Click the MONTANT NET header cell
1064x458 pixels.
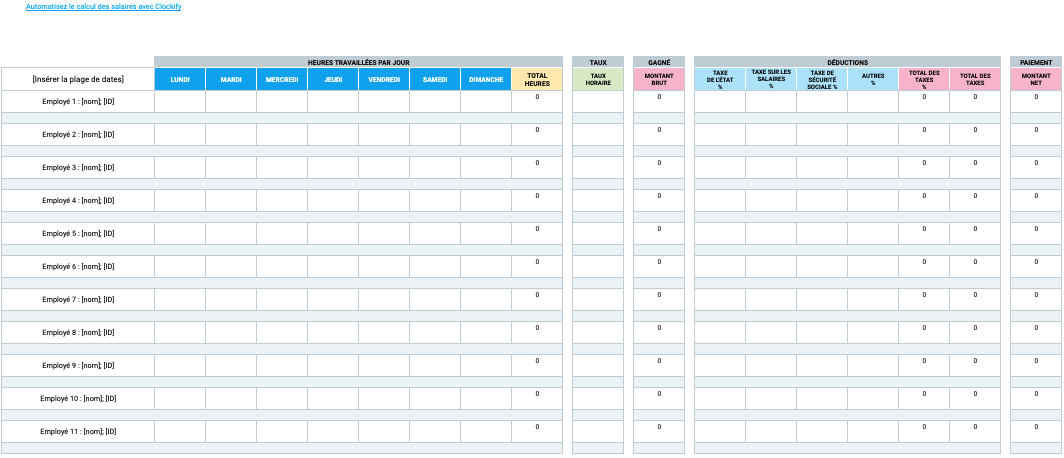1036,79
